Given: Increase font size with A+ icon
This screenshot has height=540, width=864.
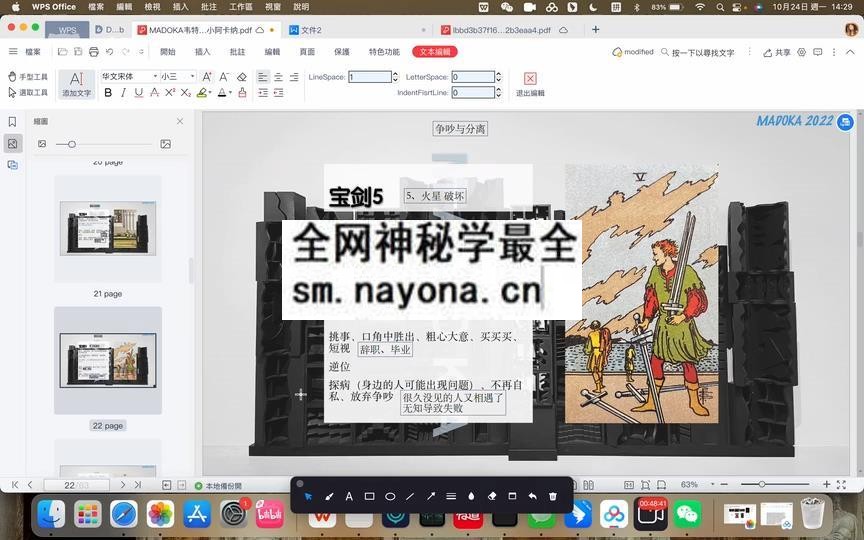Looking at the screenshot, I should click(x=207, y=77).
